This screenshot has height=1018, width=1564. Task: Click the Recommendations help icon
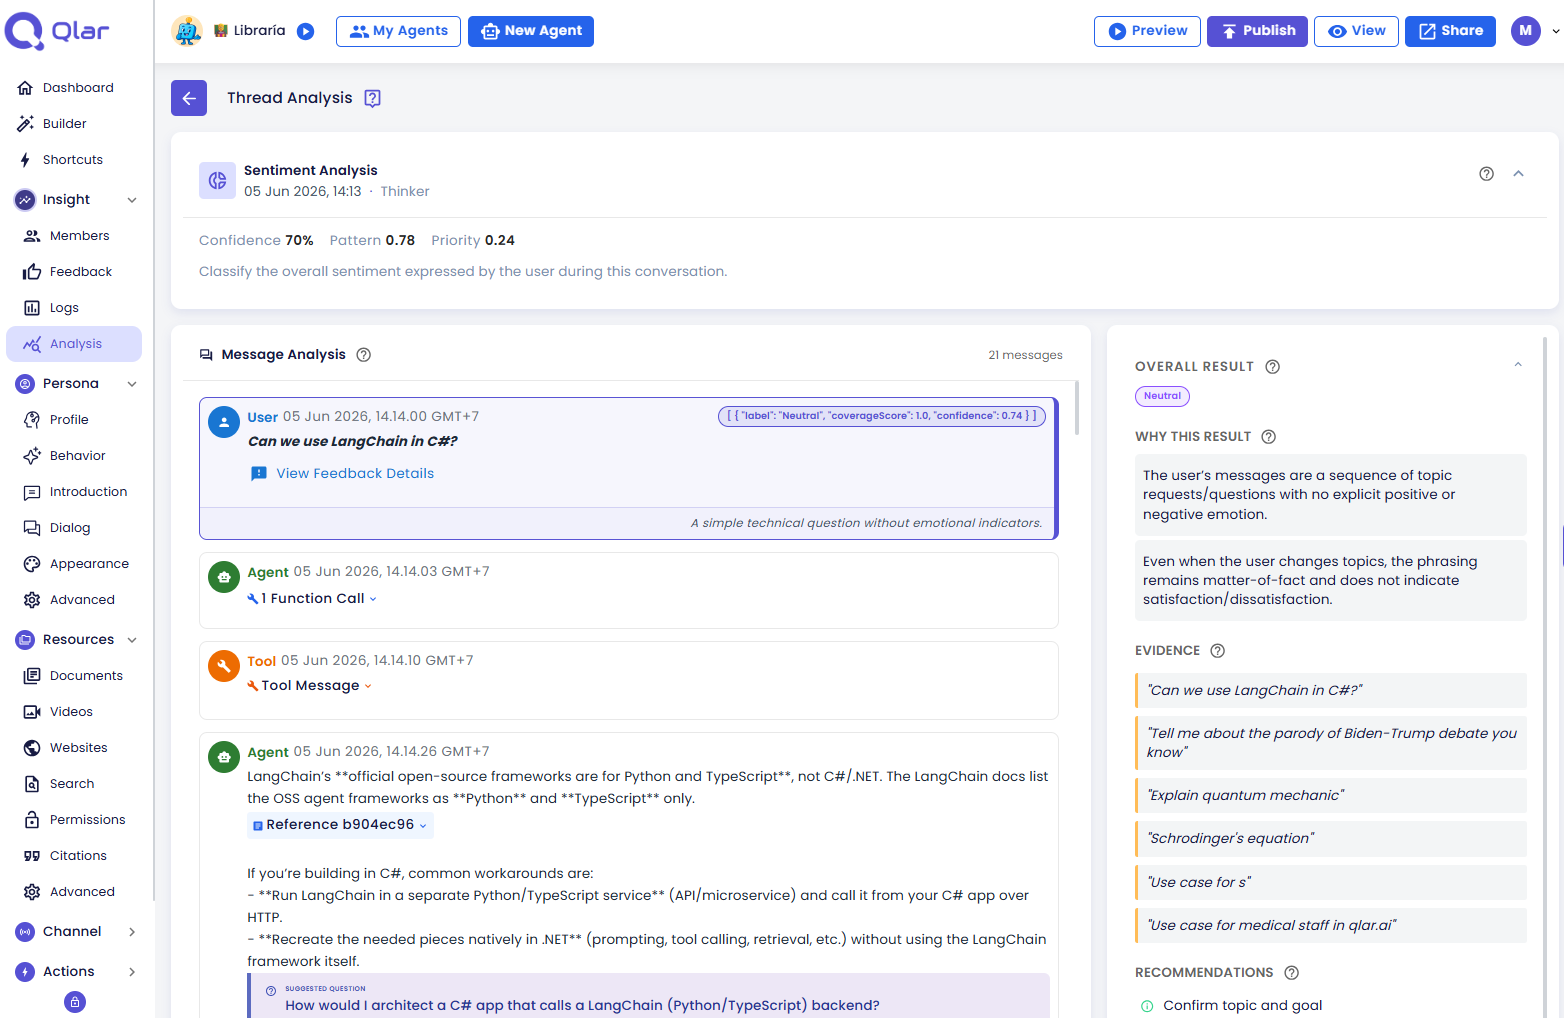tap(1291, 972)
